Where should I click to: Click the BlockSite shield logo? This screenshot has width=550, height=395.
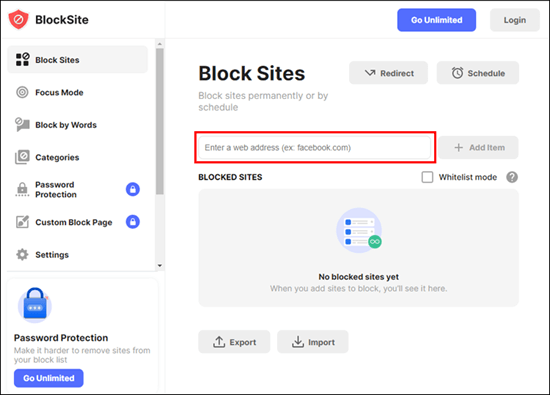(18, 20)
